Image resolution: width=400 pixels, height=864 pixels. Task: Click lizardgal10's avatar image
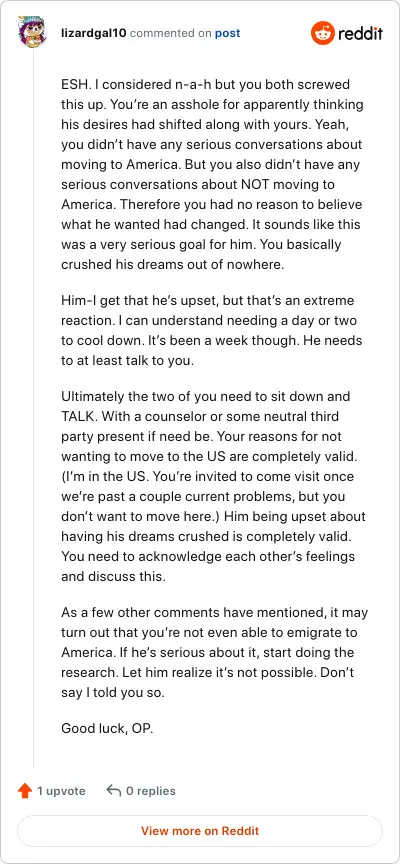(x=33, y=33)
